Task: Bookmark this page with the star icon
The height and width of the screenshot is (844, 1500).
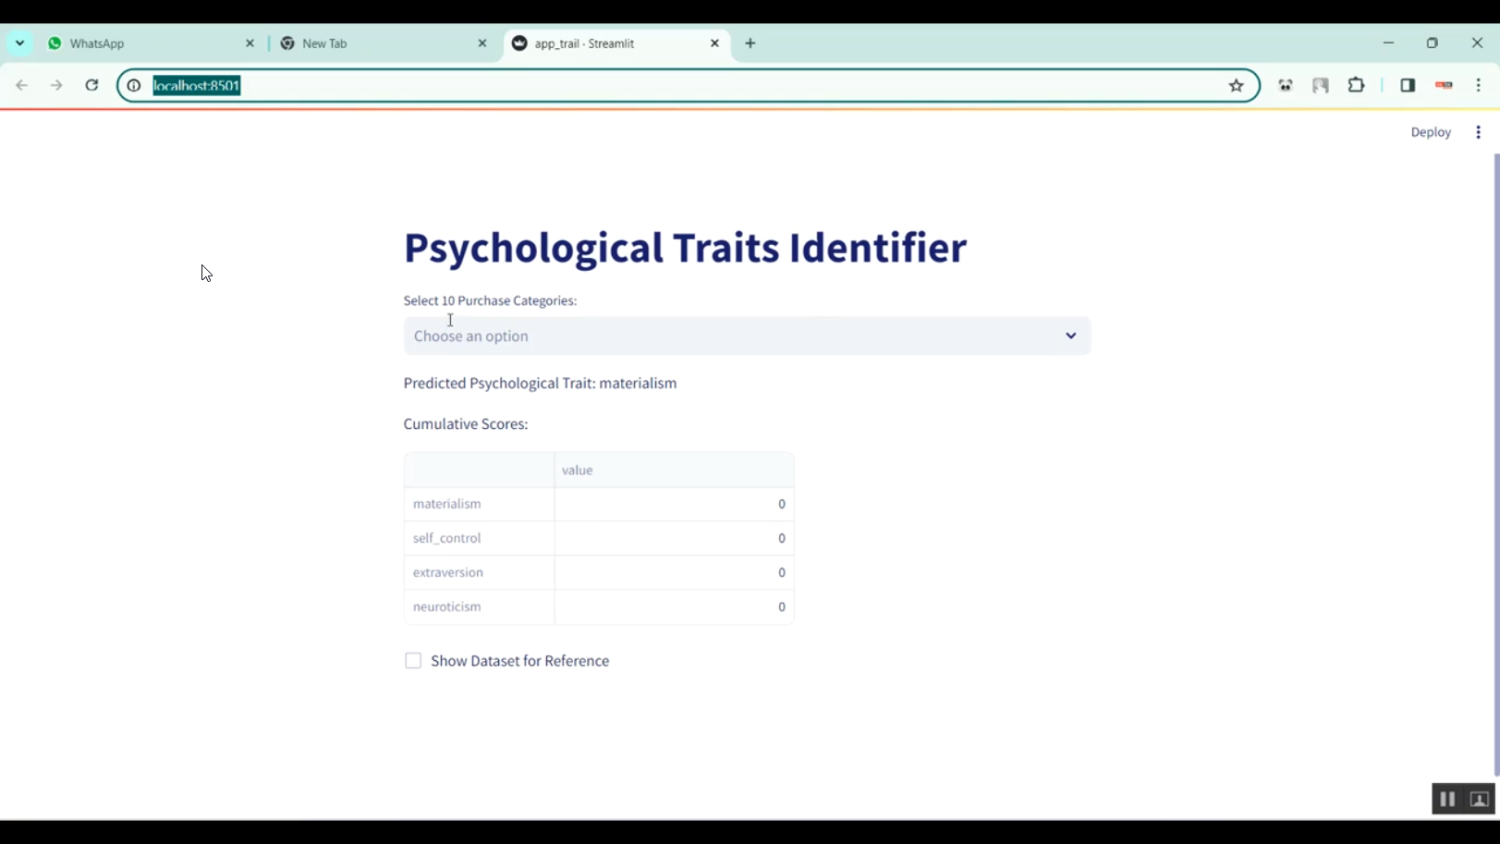Action: pyautogui.click(x=1236, y=86)
